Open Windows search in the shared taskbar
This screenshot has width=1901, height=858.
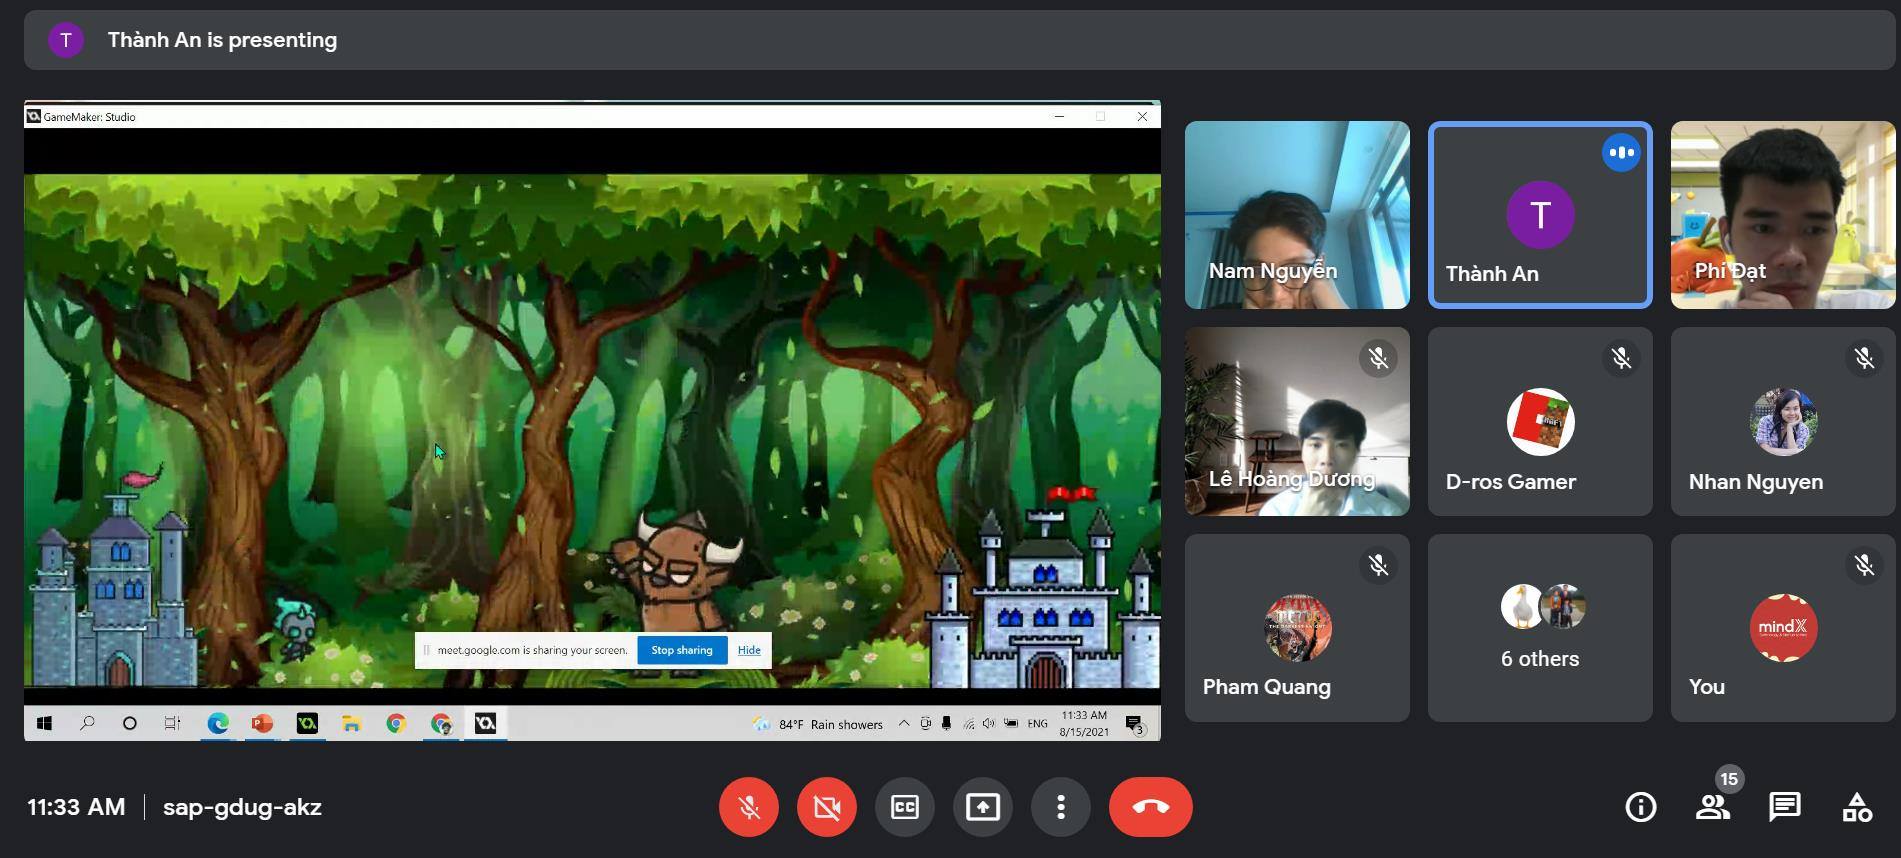click(87, 723)
